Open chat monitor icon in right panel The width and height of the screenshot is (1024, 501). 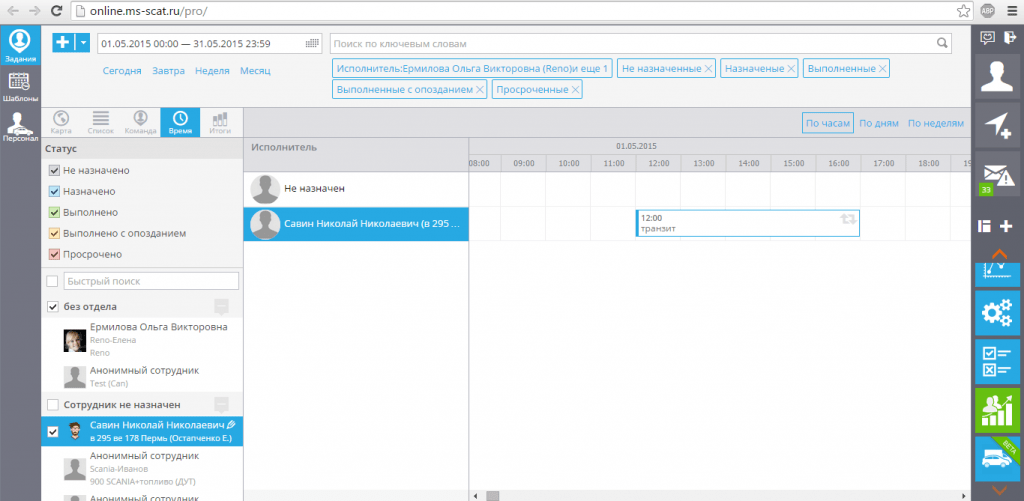pyautogui.click(x=987, y=38)
